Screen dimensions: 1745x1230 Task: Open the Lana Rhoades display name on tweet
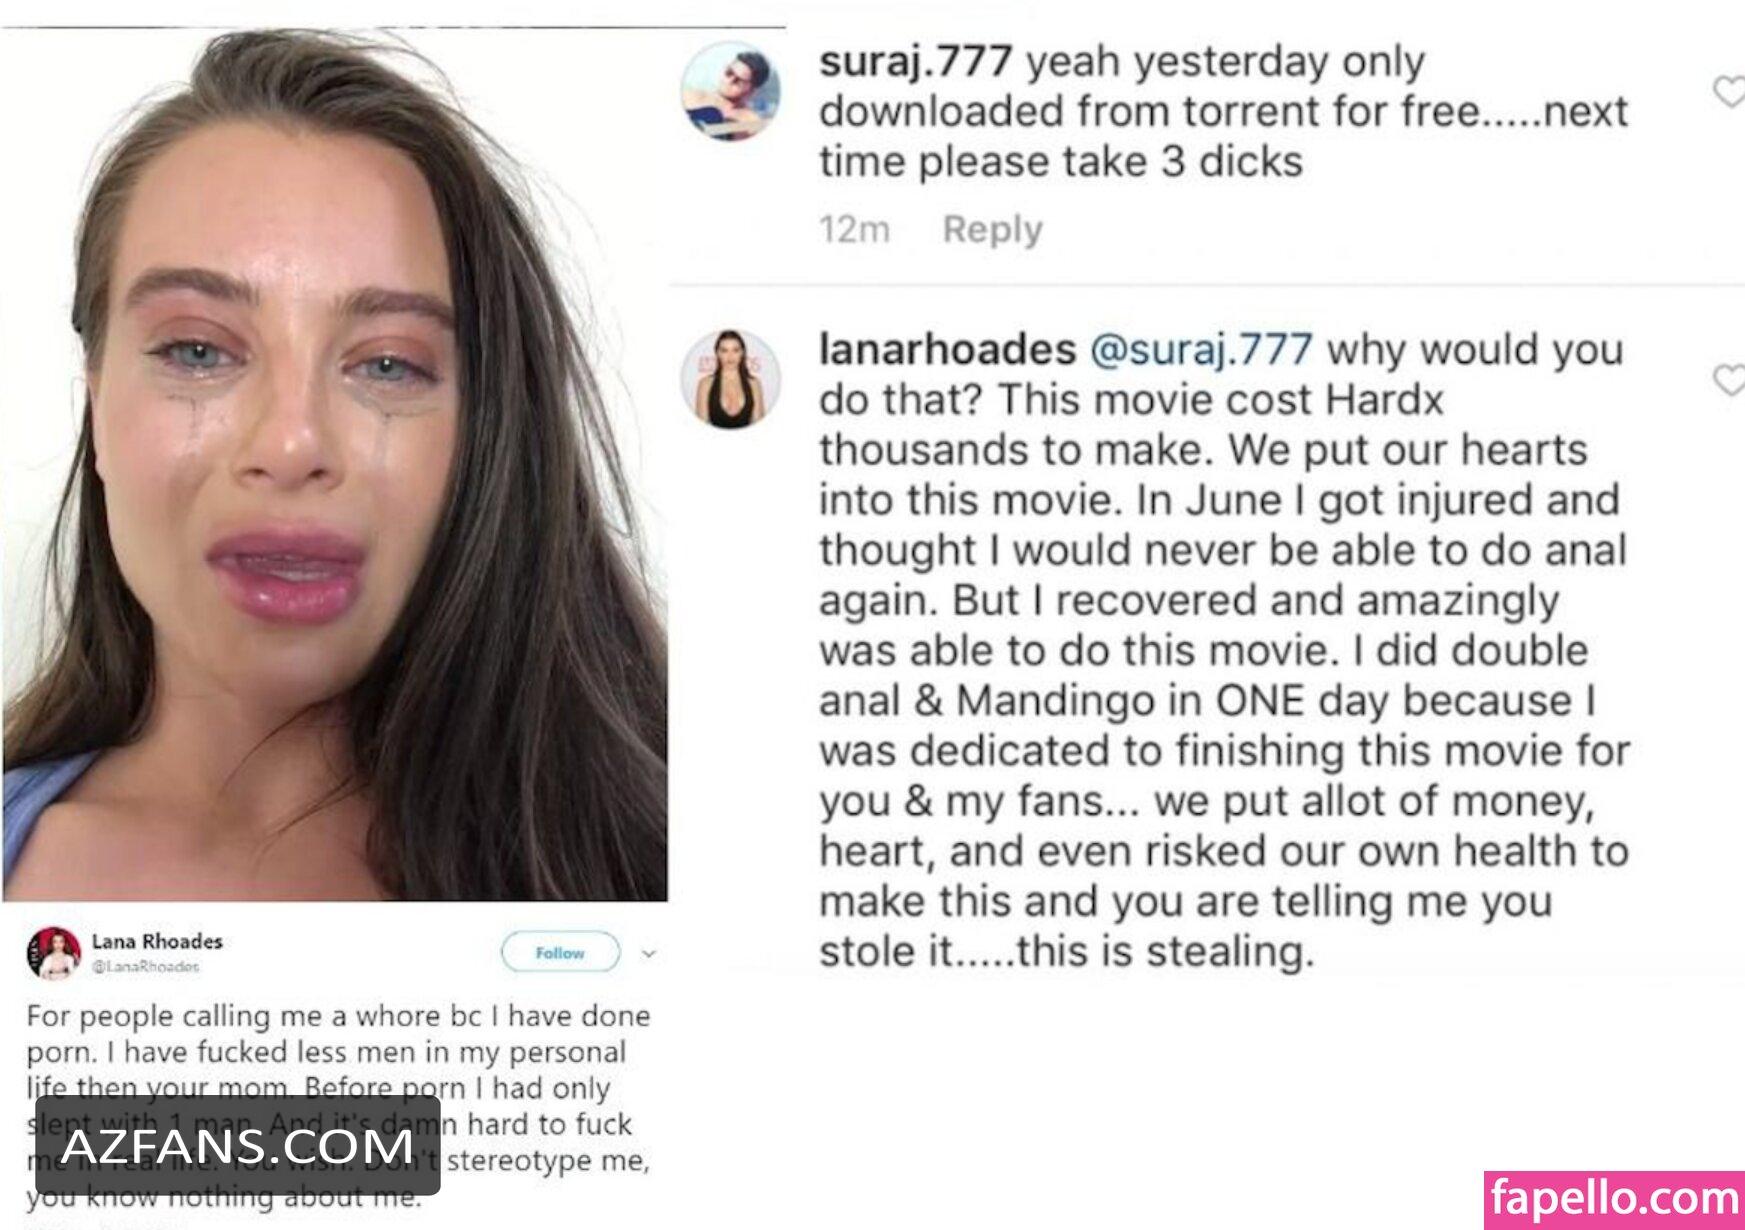pyautogui.click(x=157, y=942)
